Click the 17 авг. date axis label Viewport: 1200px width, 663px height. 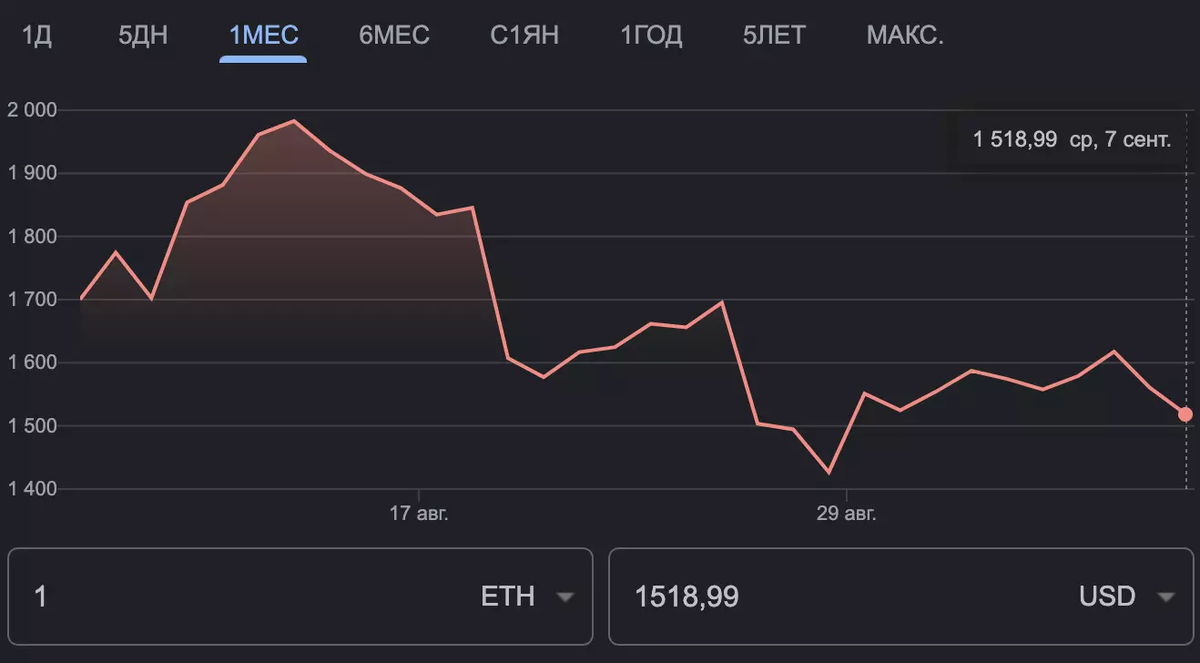[419, 514]
